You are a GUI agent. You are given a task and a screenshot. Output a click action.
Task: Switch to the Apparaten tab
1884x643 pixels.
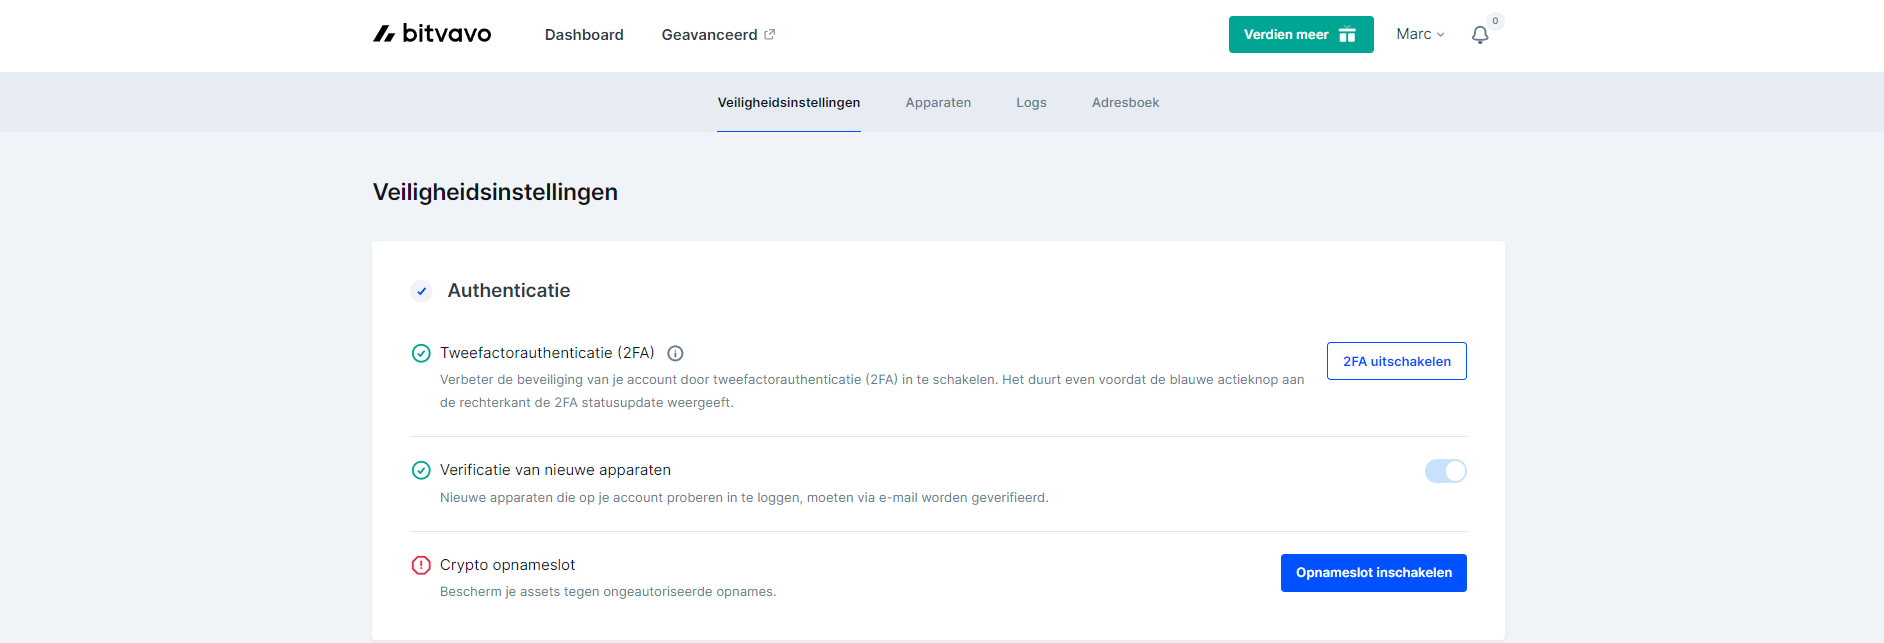point(938,103)
